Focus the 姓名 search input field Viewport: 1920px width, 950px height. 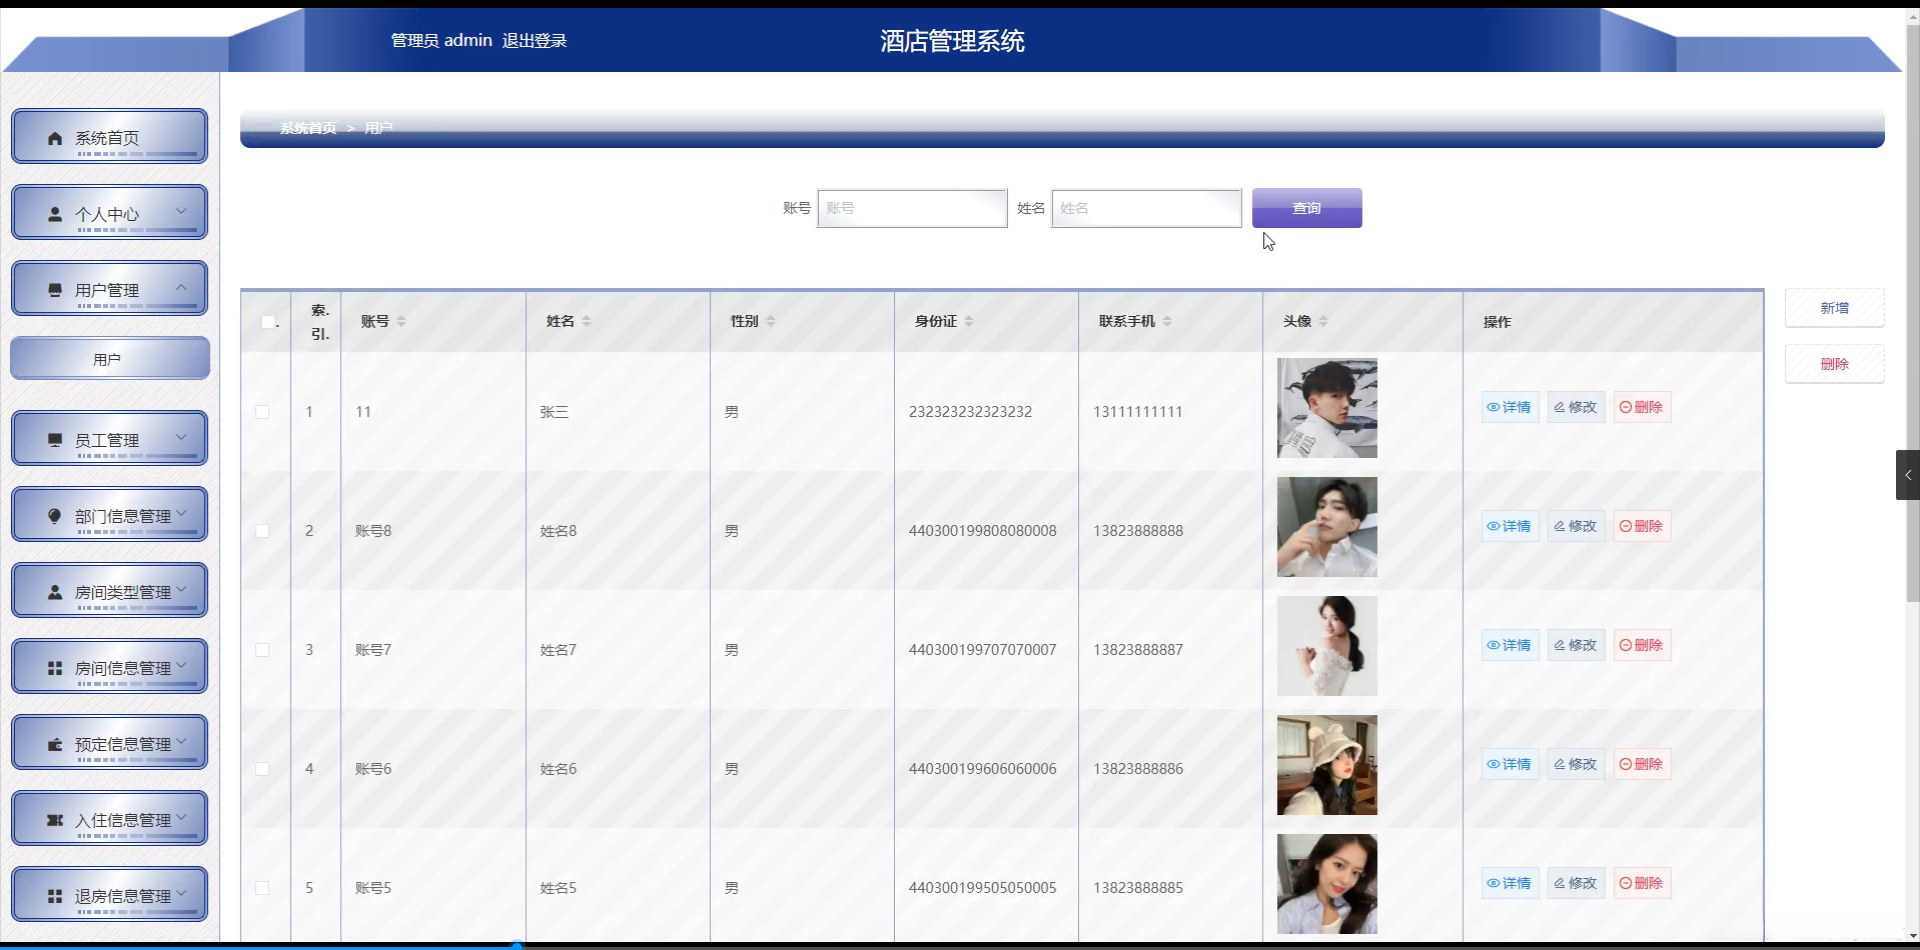1146,208
